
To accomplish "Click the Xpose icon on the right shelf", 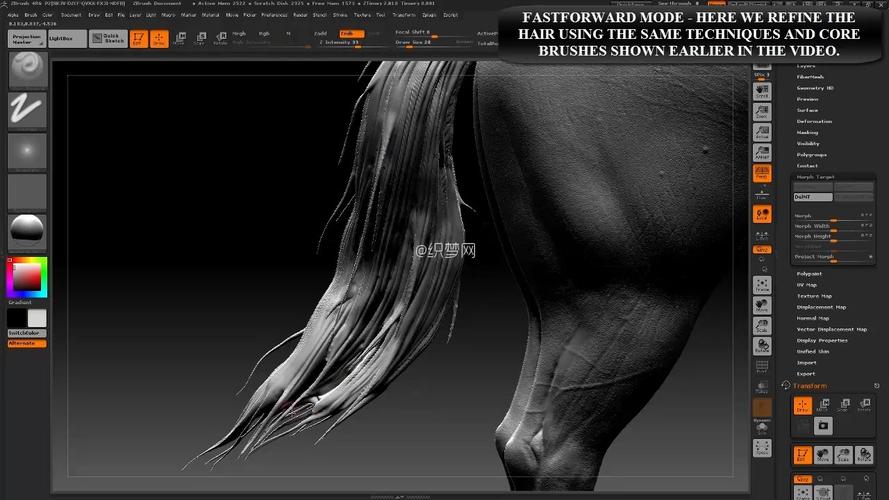I will [762, 448].
